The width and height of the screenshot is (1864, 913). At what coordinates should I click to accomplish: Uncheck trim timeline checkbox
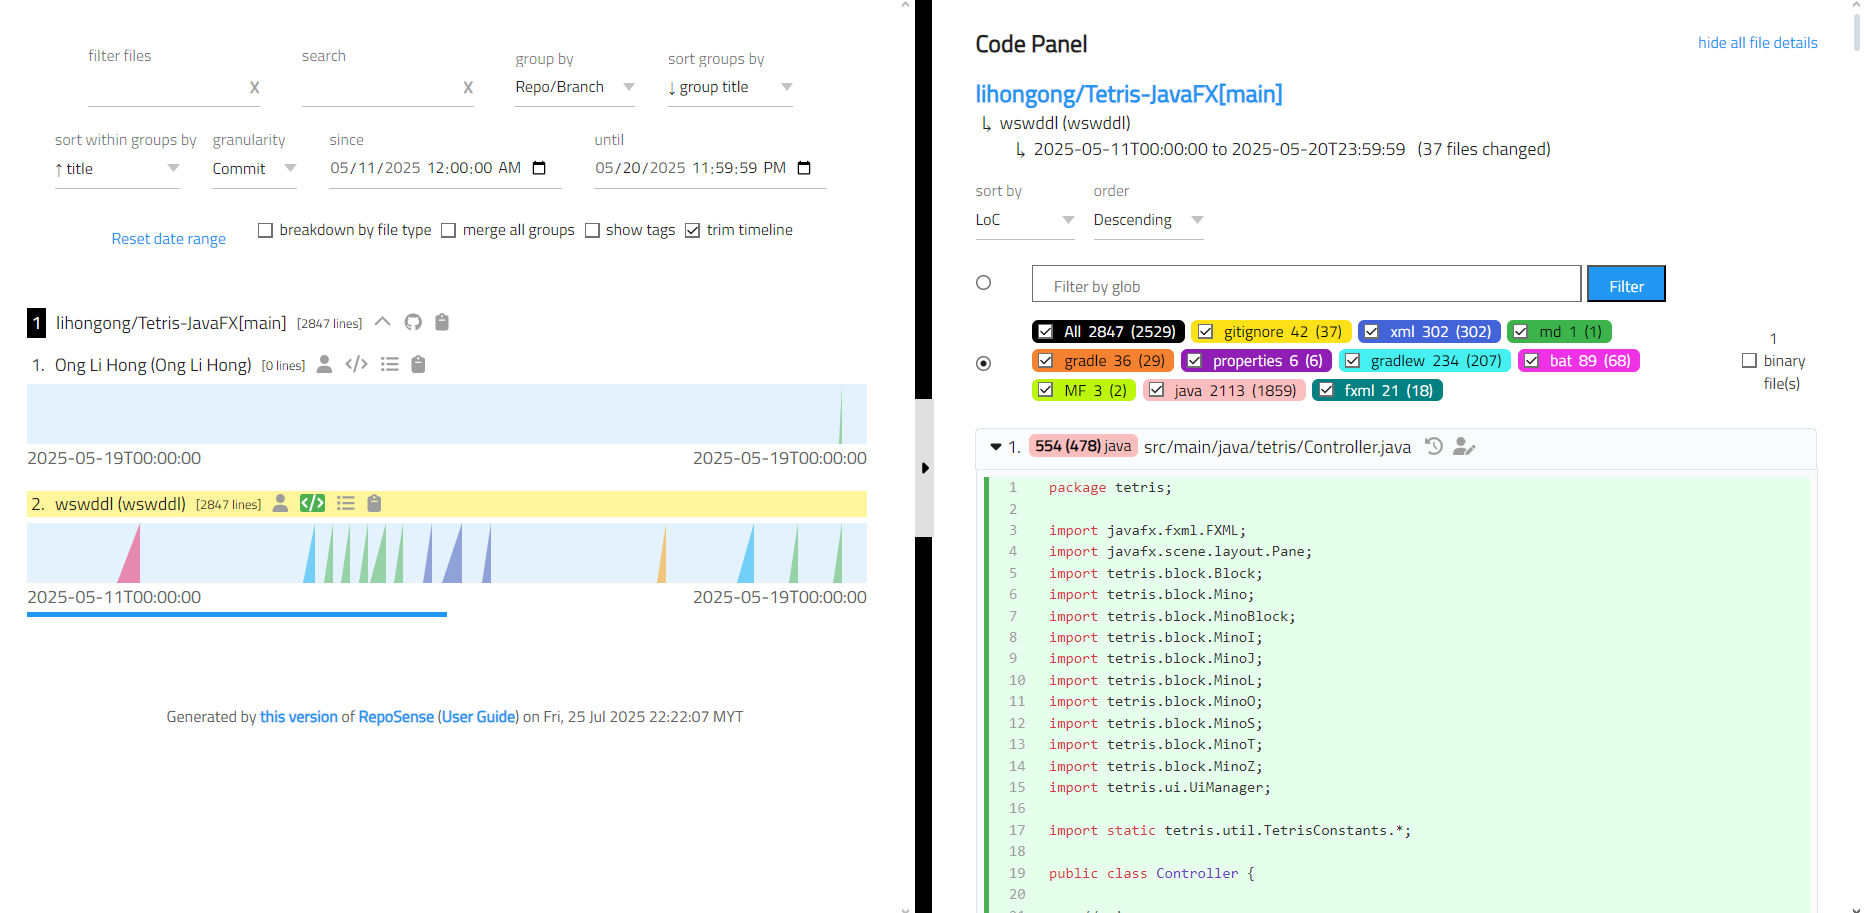pyautogui.click(x=692, y=230)
